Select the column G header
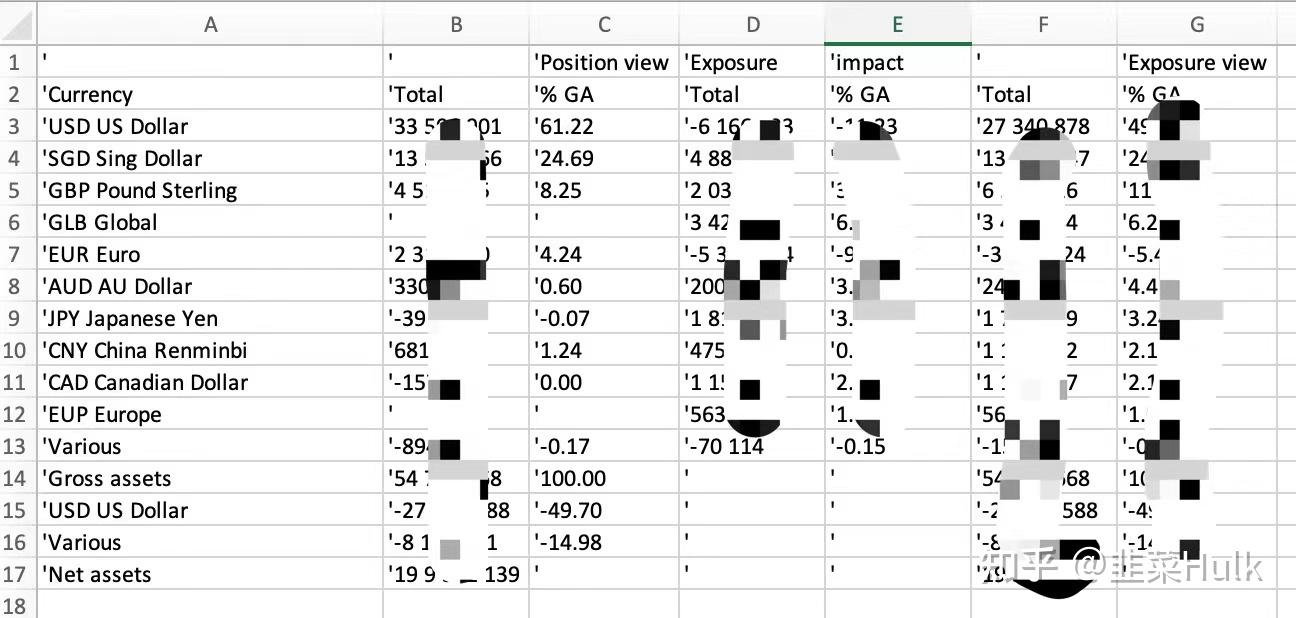 pos(1196,24)
